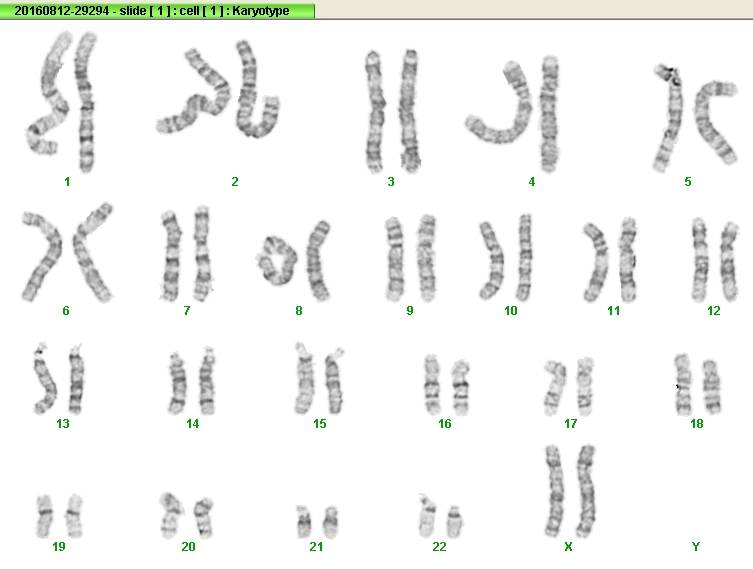Click the green label '14'
The image size is (753, 569).
193,424
